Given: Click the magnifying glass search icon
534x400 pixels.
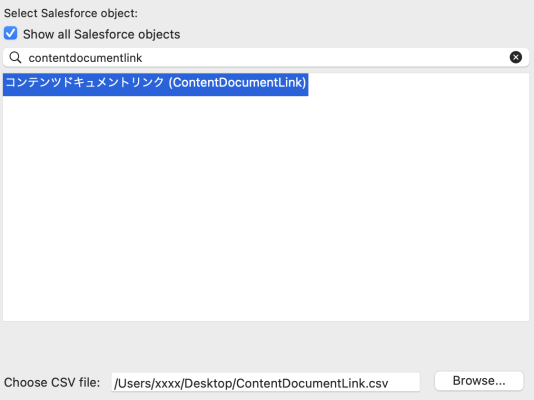Looking at the screenshot, I should [15, 58].
